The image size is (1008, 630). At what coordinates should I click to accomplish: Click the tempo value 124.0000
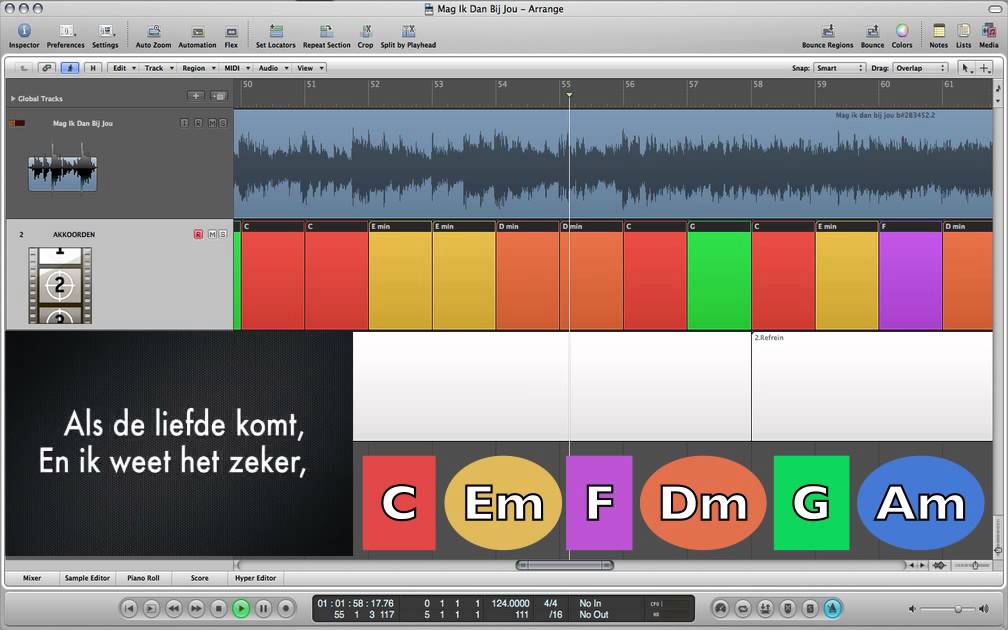coord(510,603)
